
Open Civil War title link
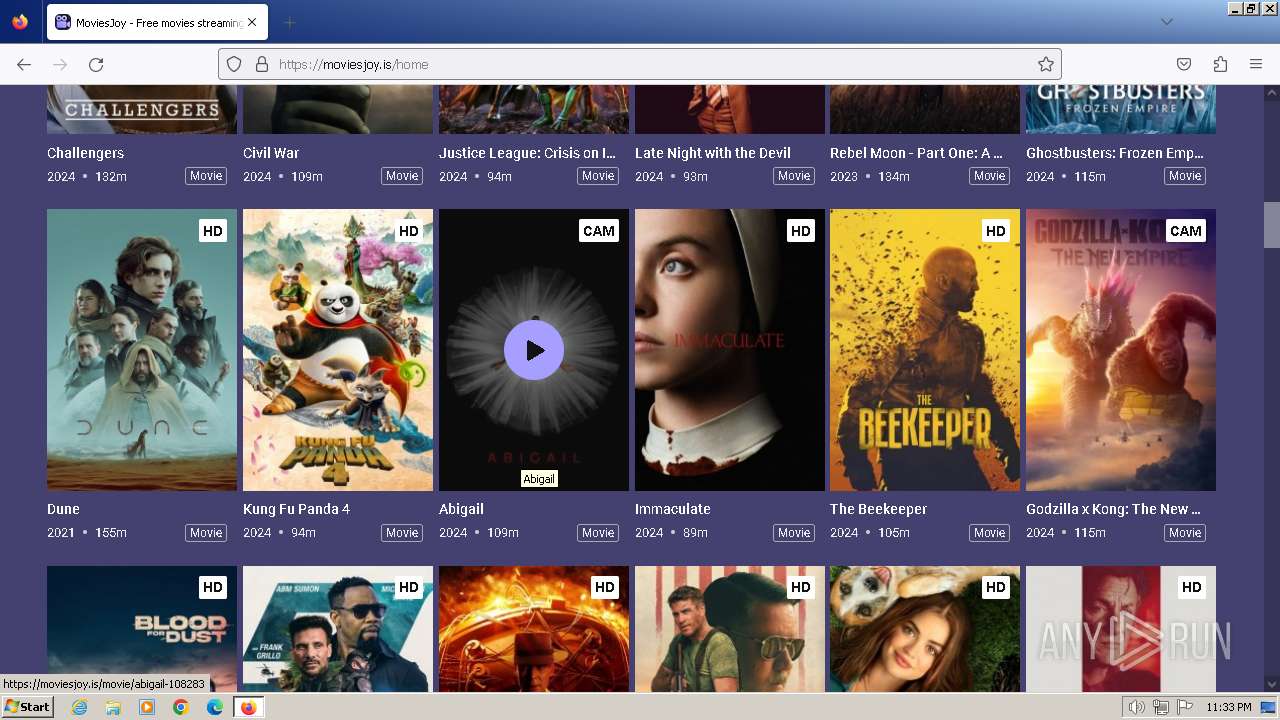click(271, 153)
